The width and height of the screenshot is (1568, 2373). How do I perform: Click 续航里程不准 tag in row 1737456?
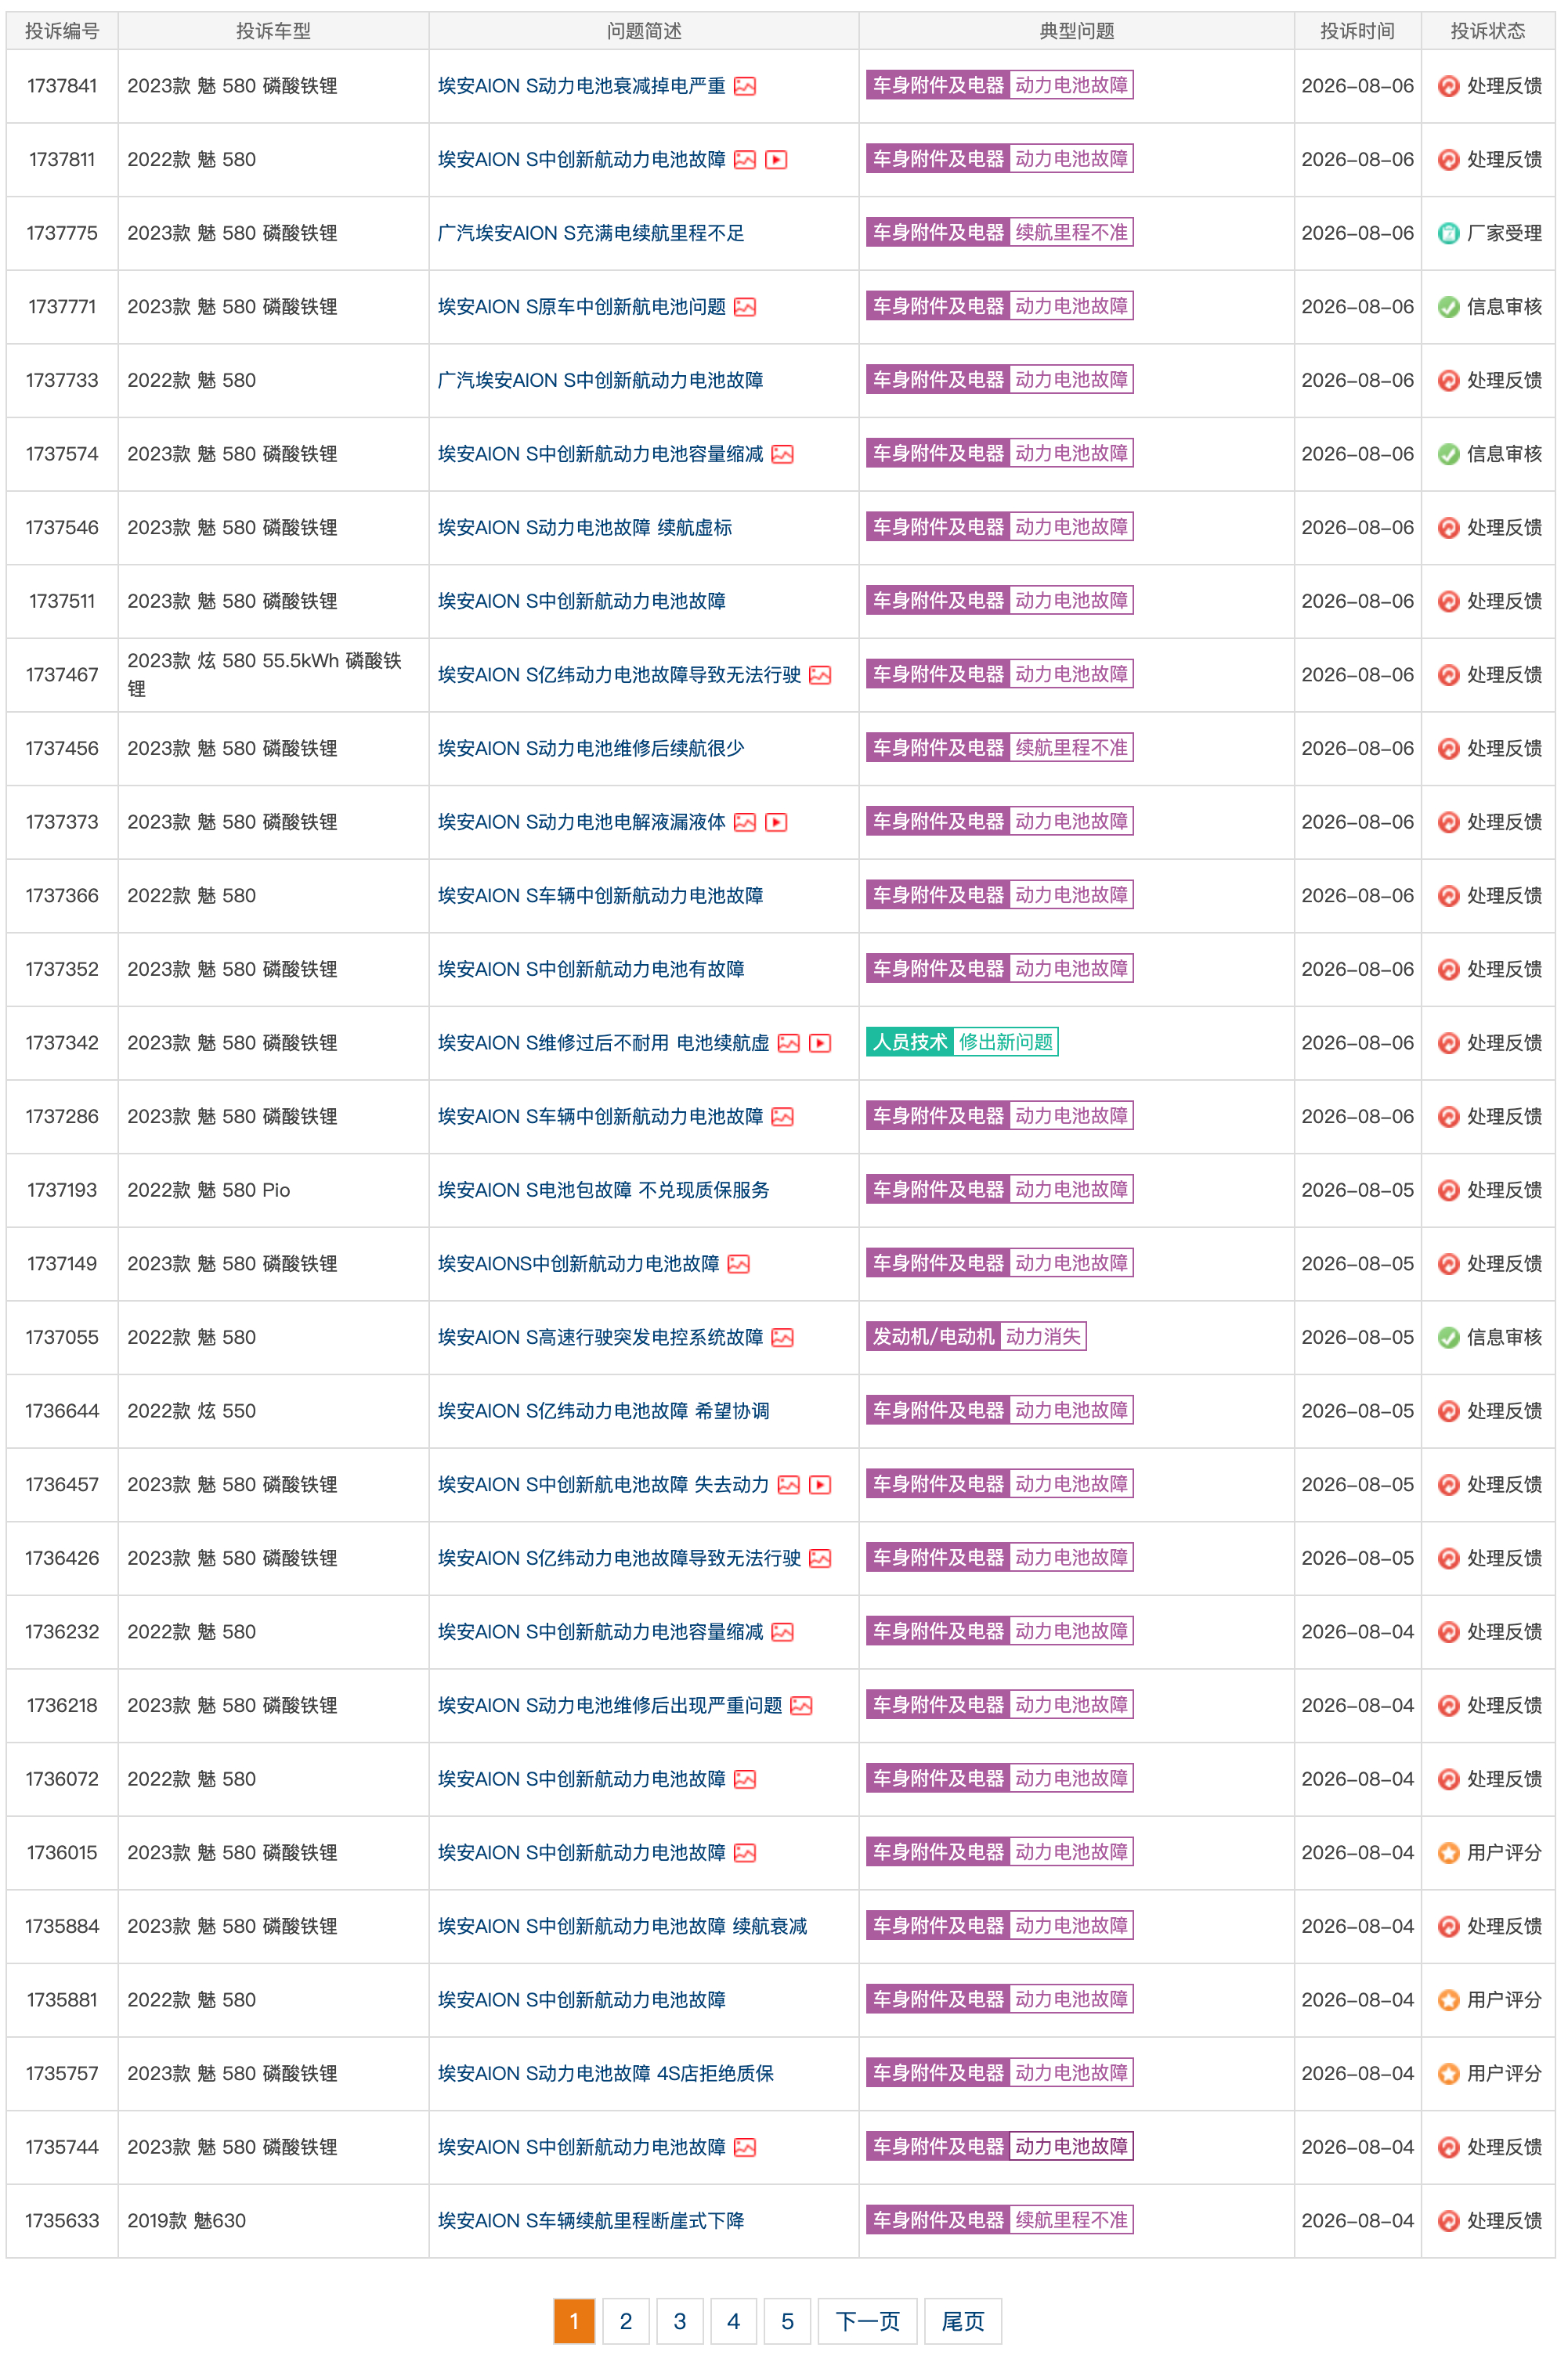(x=1071, y=748)
